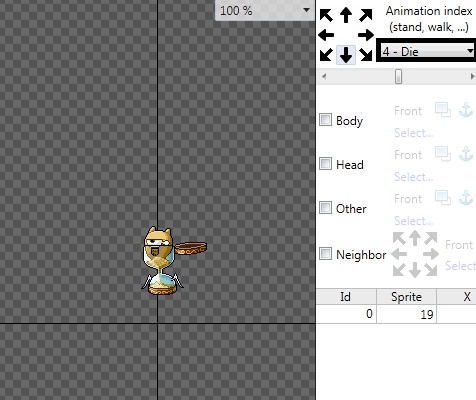
Task: Click the X column header
Action: [x=456, y=296]
